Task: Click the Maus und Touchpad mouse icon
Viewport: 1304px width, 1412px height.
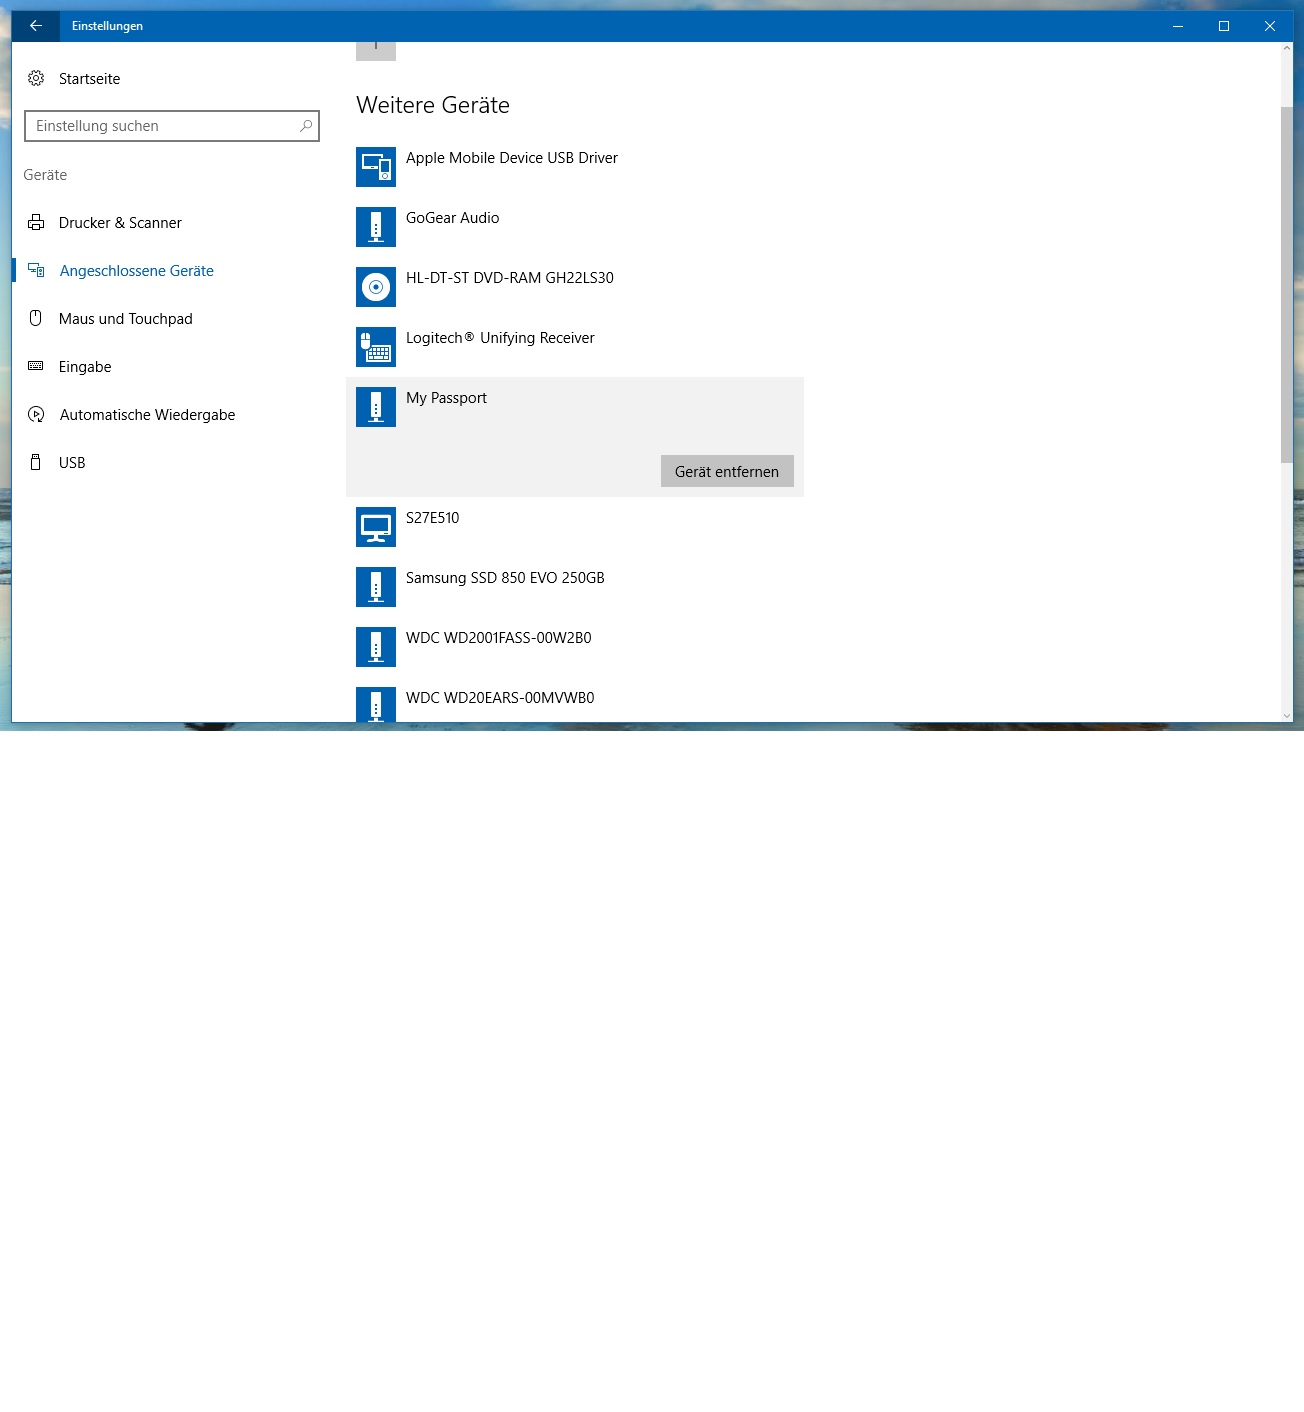Action: 36,318
